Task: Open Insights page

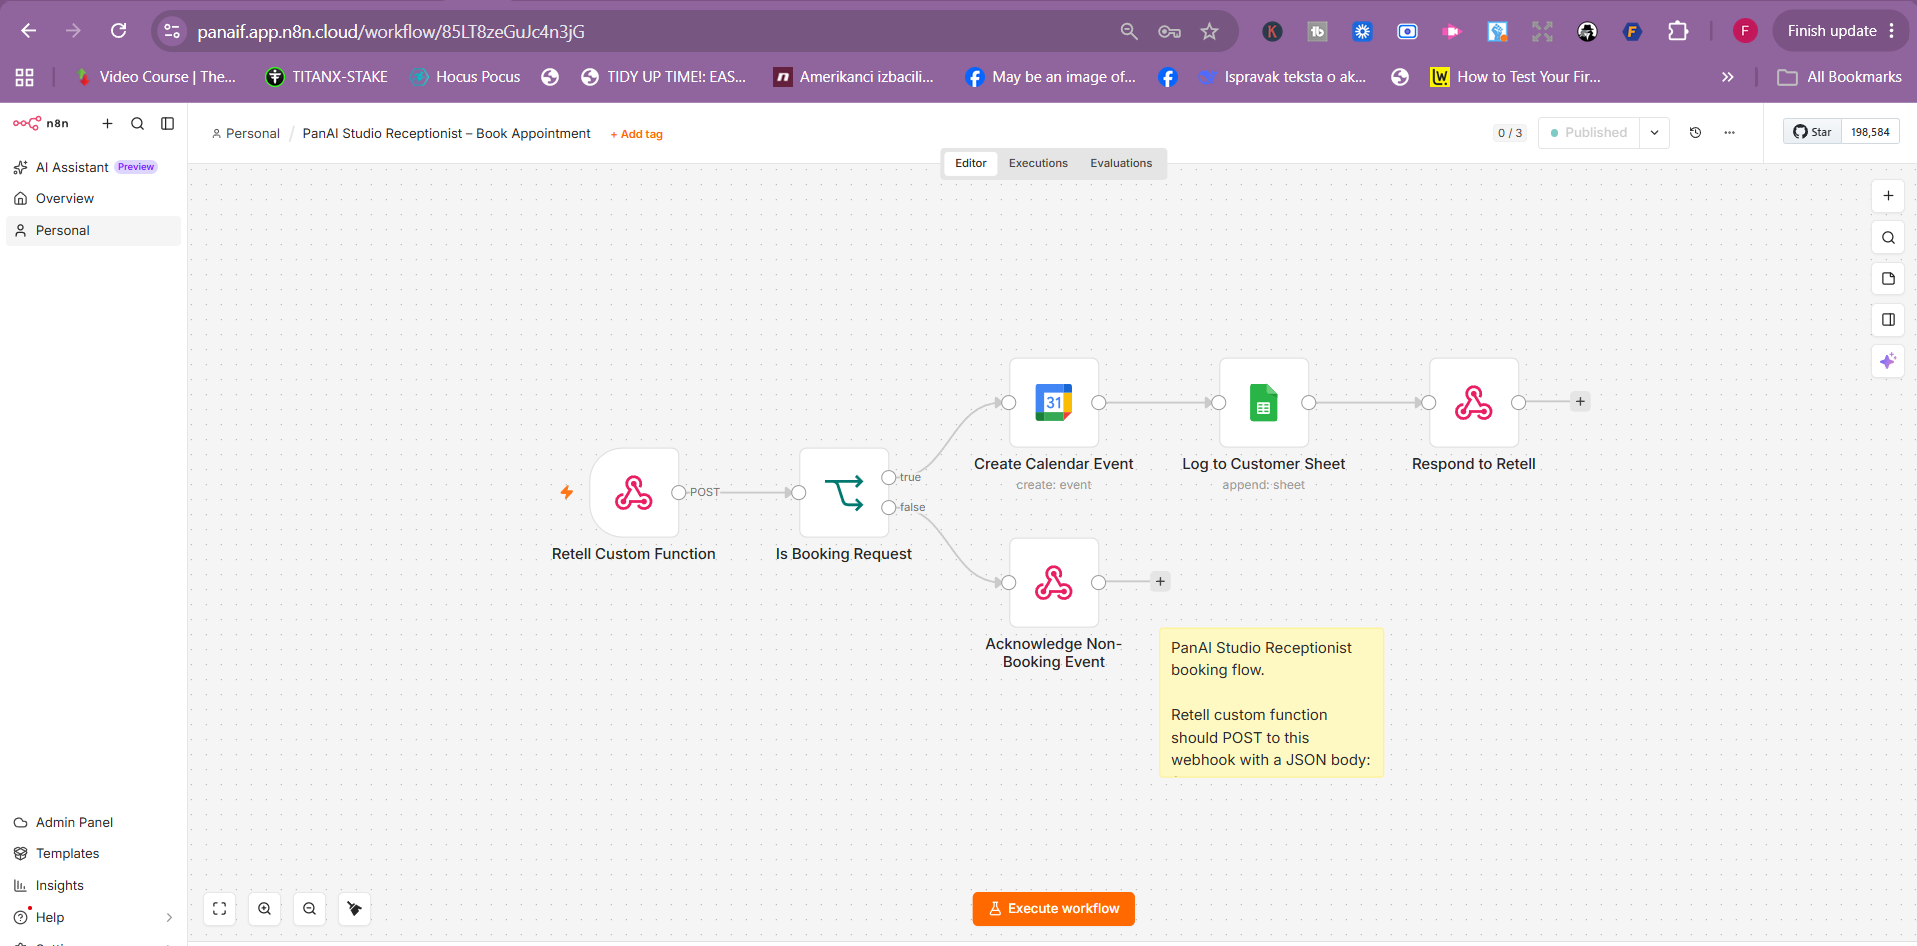Action: pos(94,885)
